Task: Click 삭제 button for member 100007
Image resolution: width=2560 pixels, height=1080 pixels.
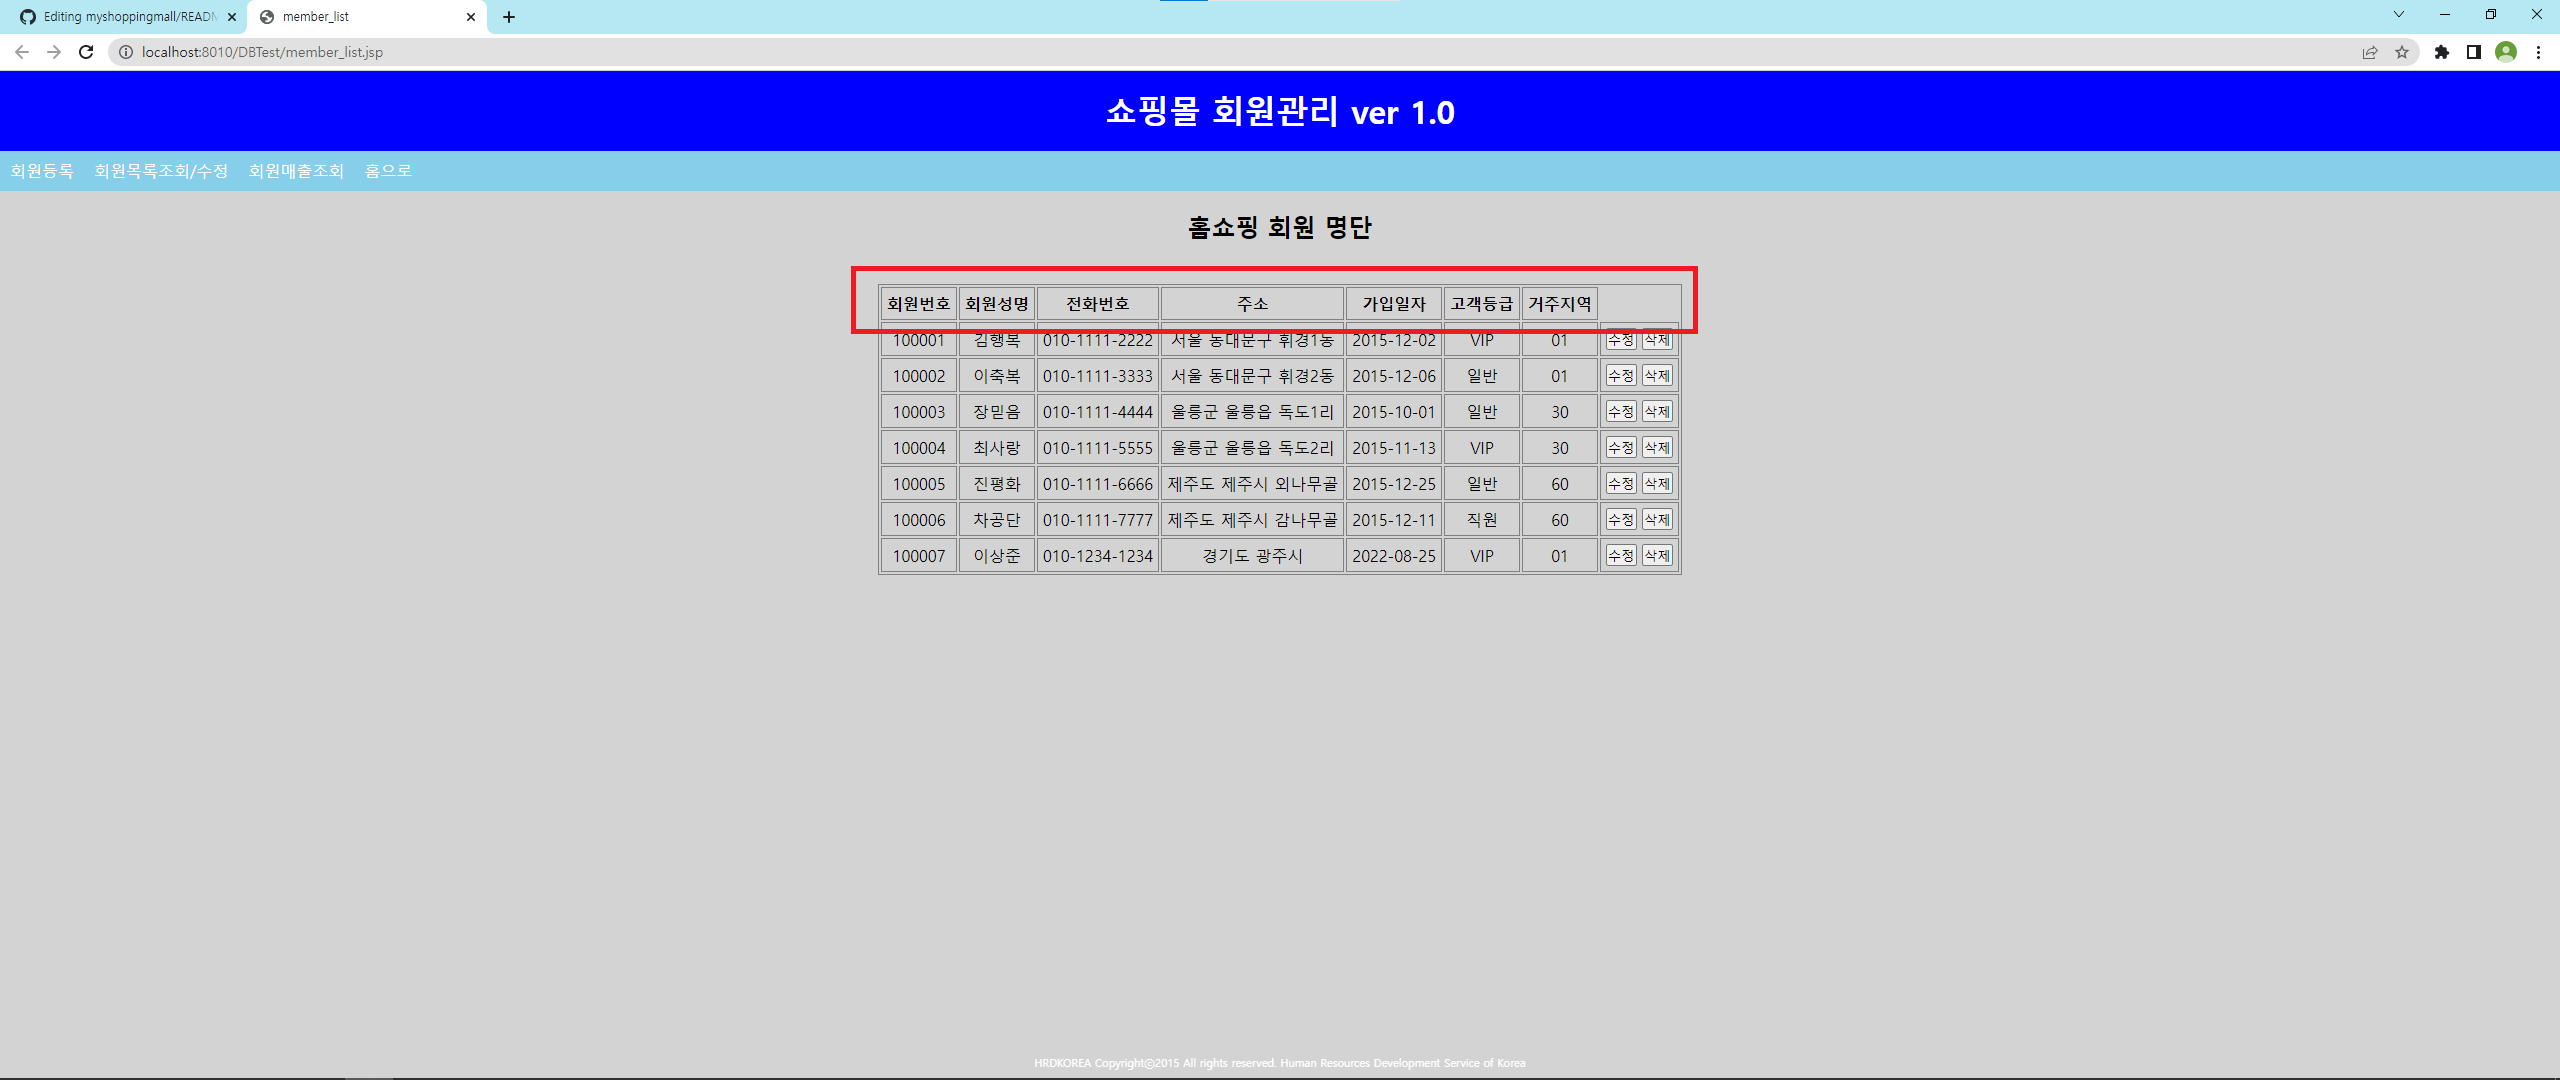Action: click(x=1658, y=555)
